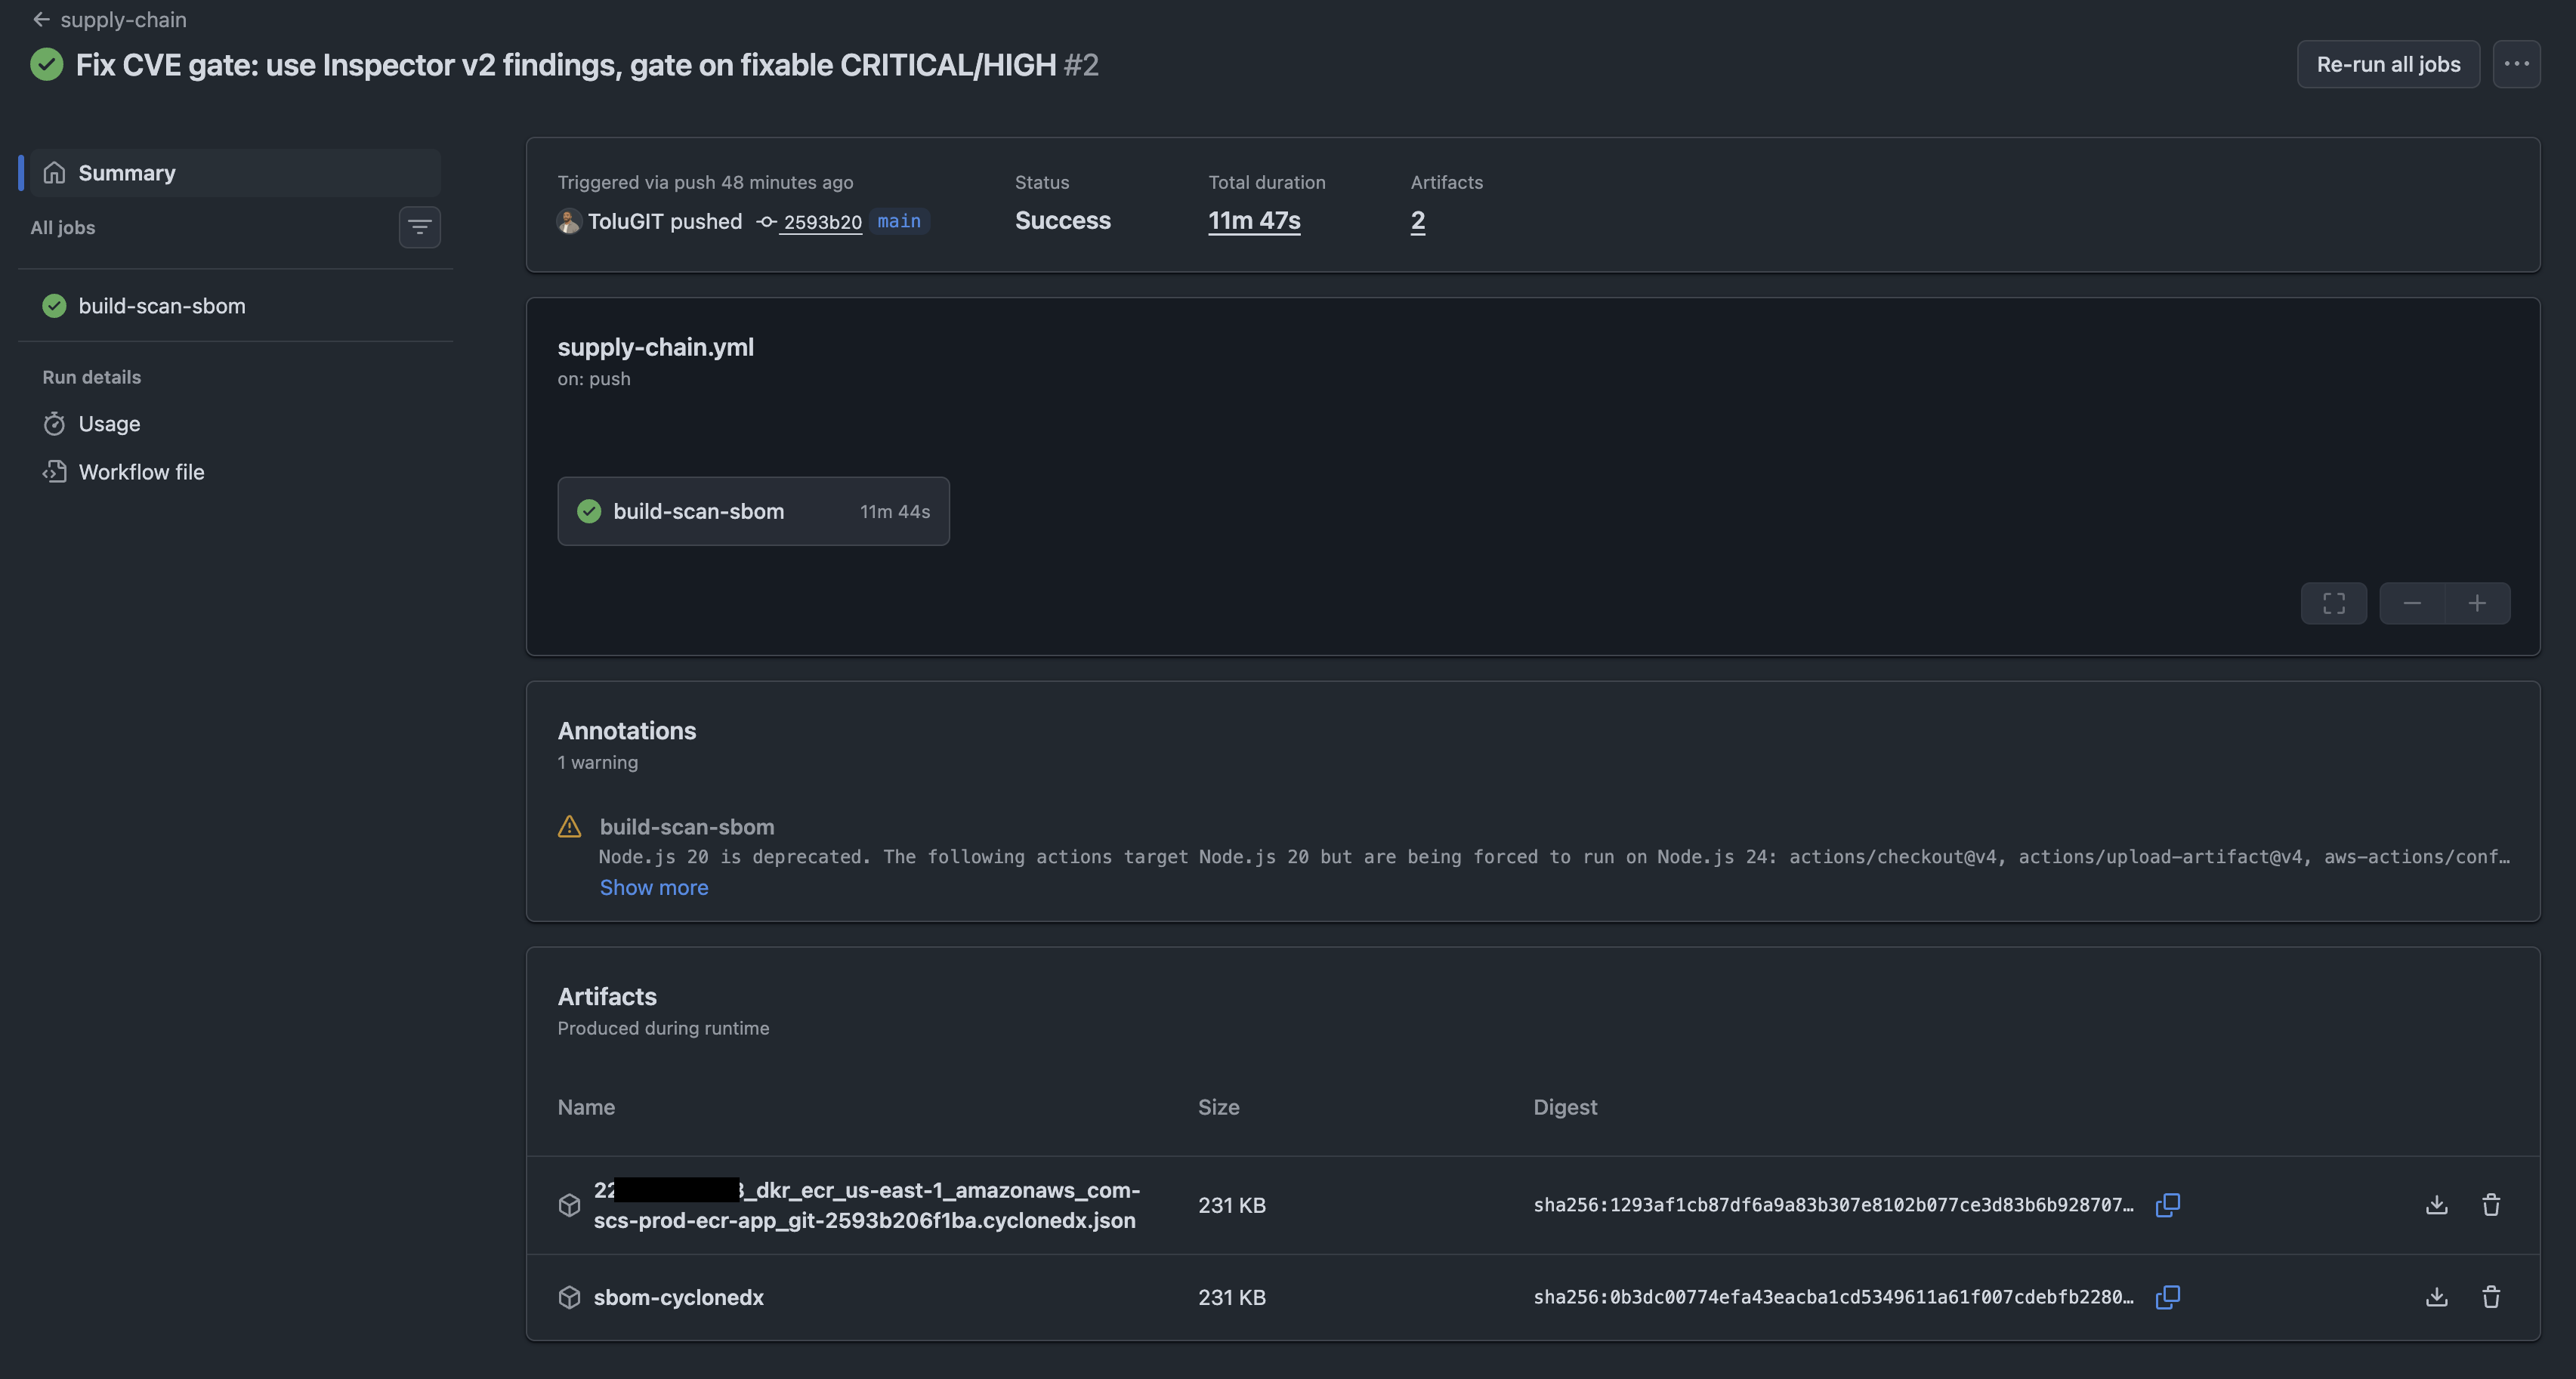
Task: Open sbom-cyclonedx artifact link
Action: [x=679, y=1297]
